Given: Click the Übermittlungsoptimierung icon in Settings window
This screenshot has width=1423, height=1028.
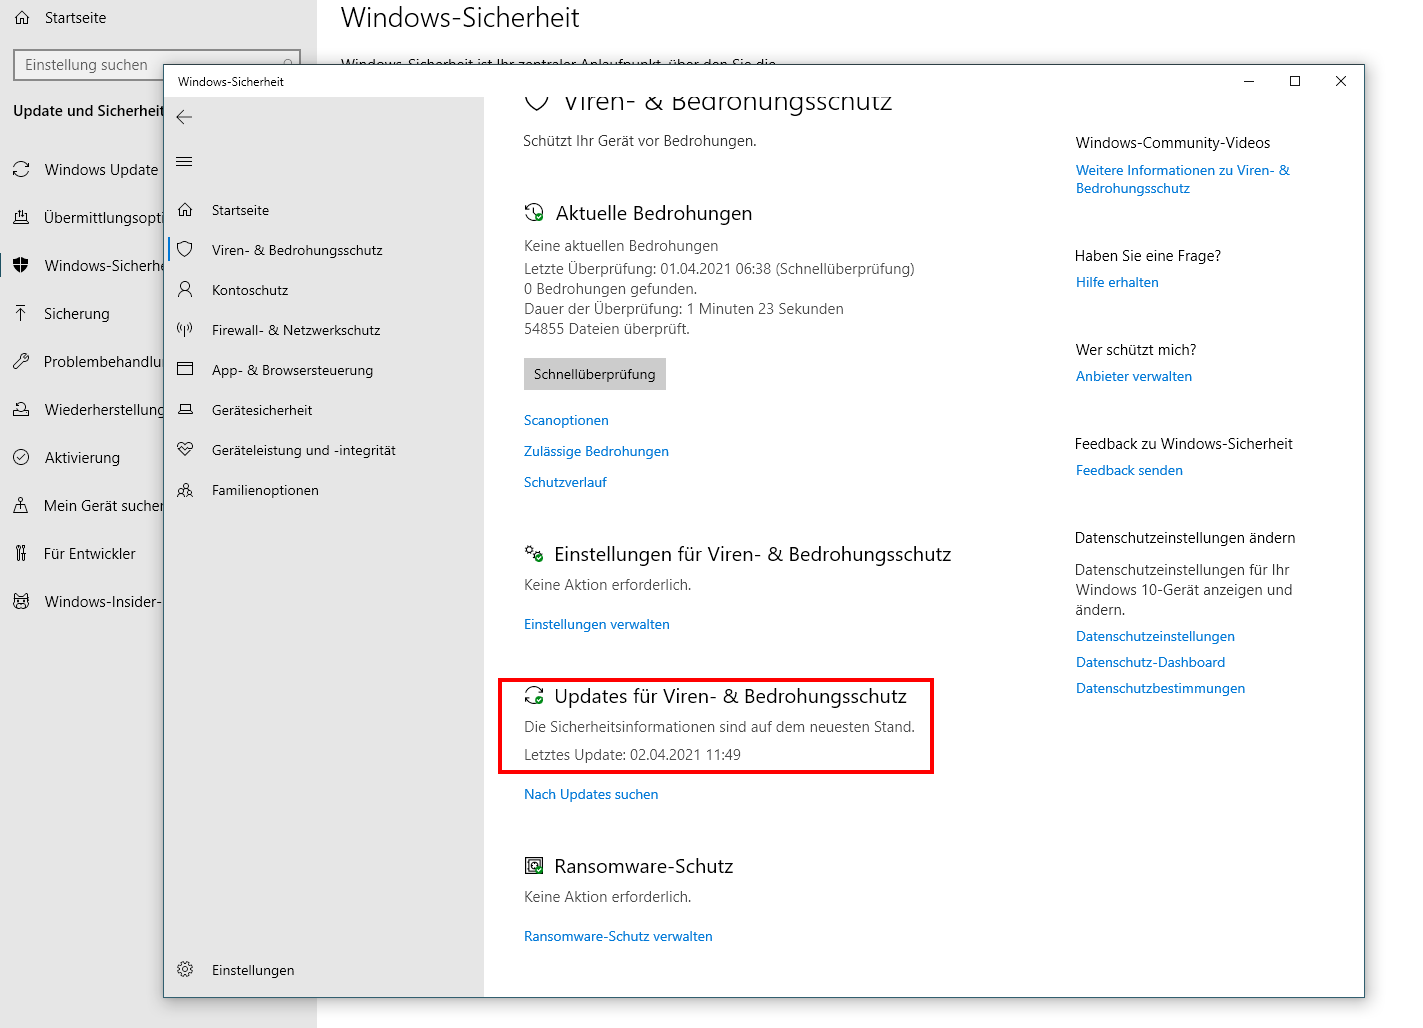Looking at the screenshot, I should (21, 217).
